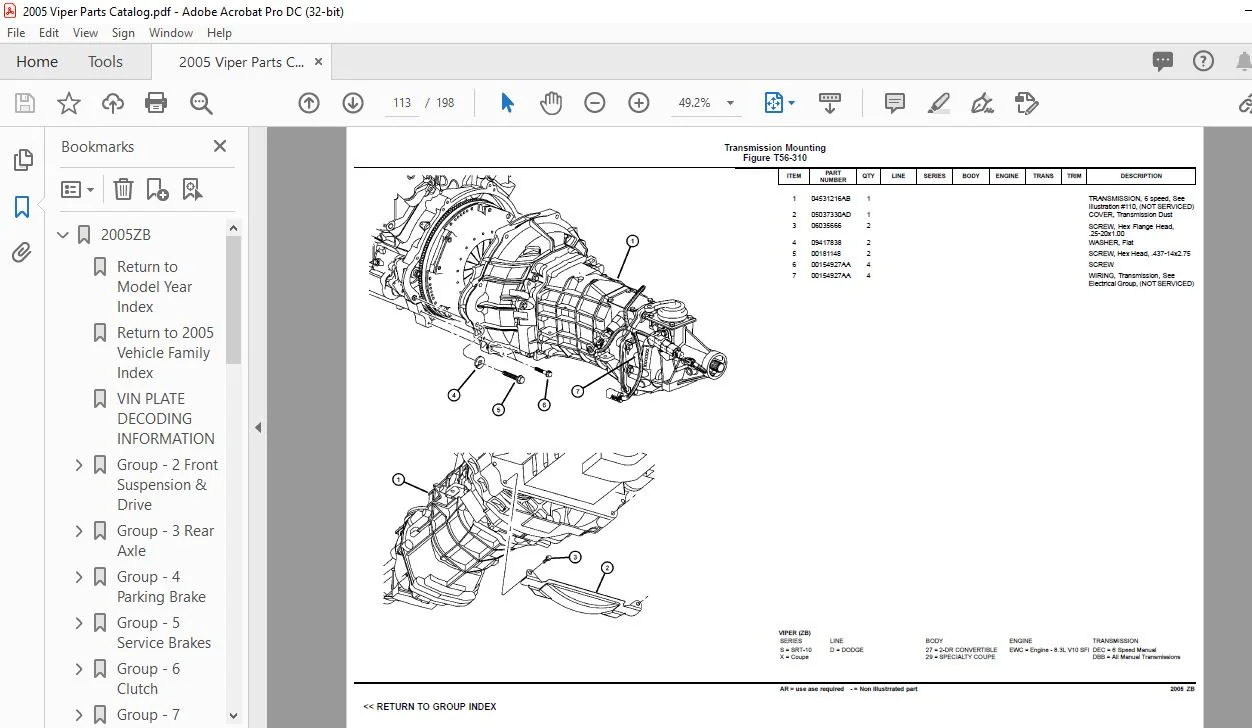Click the bookmarks panel scroll-down arrow
The width and height of the screenshot is (1252, 728).
click(234, 715)
